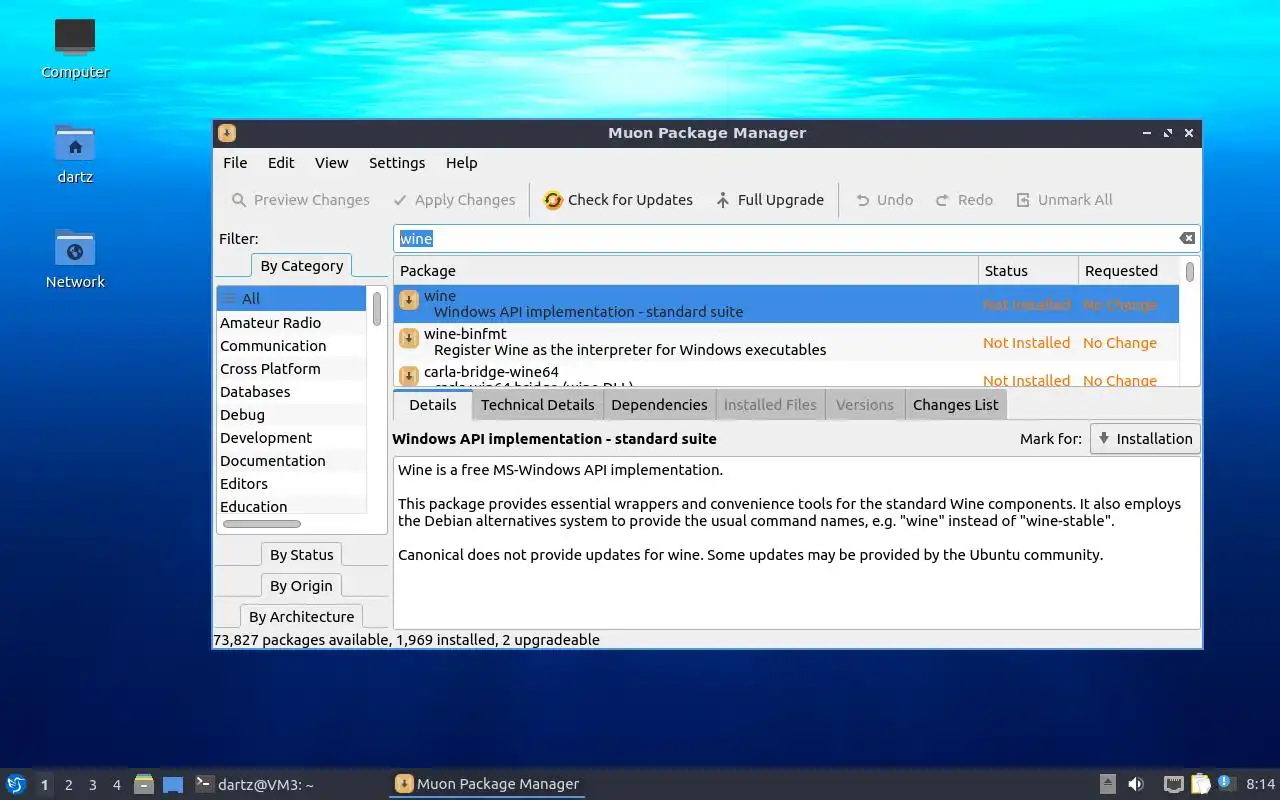Expand the By Architecture filter section
1280x800 pixels.
click(x=302, y=617)
